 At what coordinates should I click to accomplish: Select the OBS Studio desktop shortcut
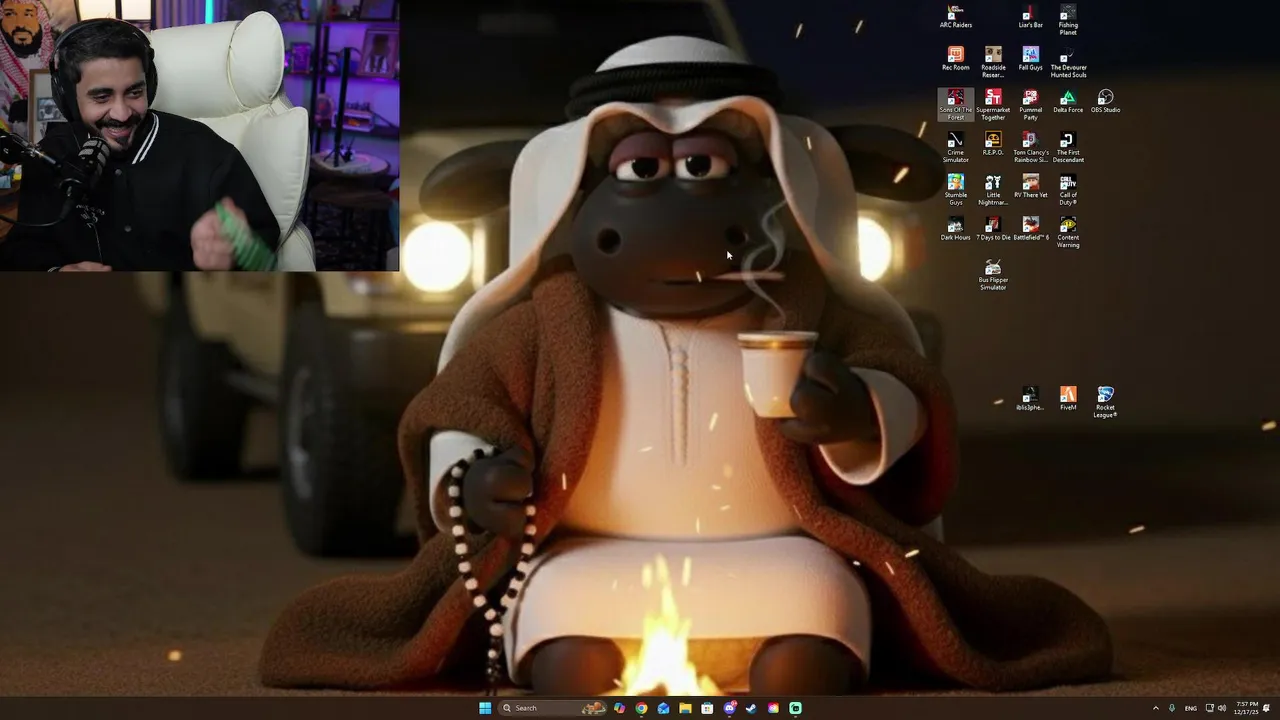coord(1105,101)
